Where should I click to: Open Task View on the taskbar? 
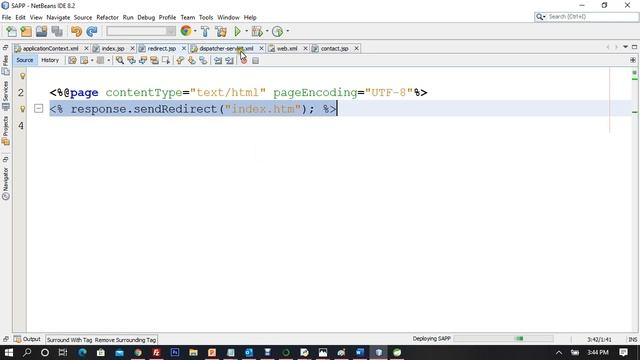pos(63,352)
